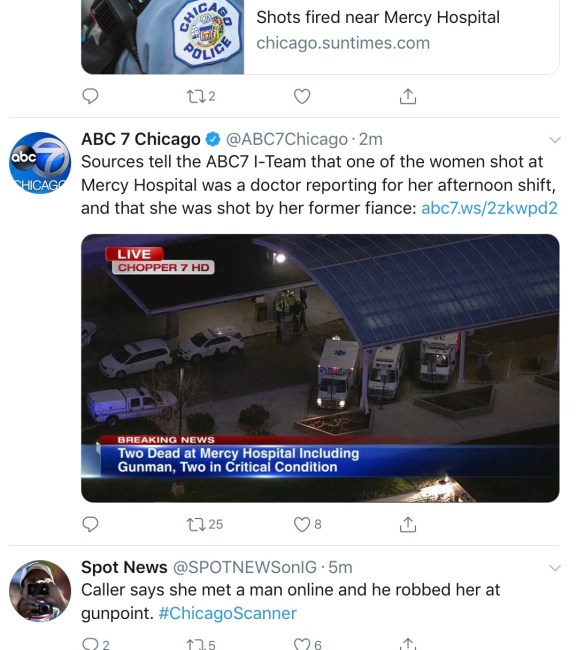Open the chicago.suntimes.com link card
This screenshot has height=650, width=584.
pos(320,37)
